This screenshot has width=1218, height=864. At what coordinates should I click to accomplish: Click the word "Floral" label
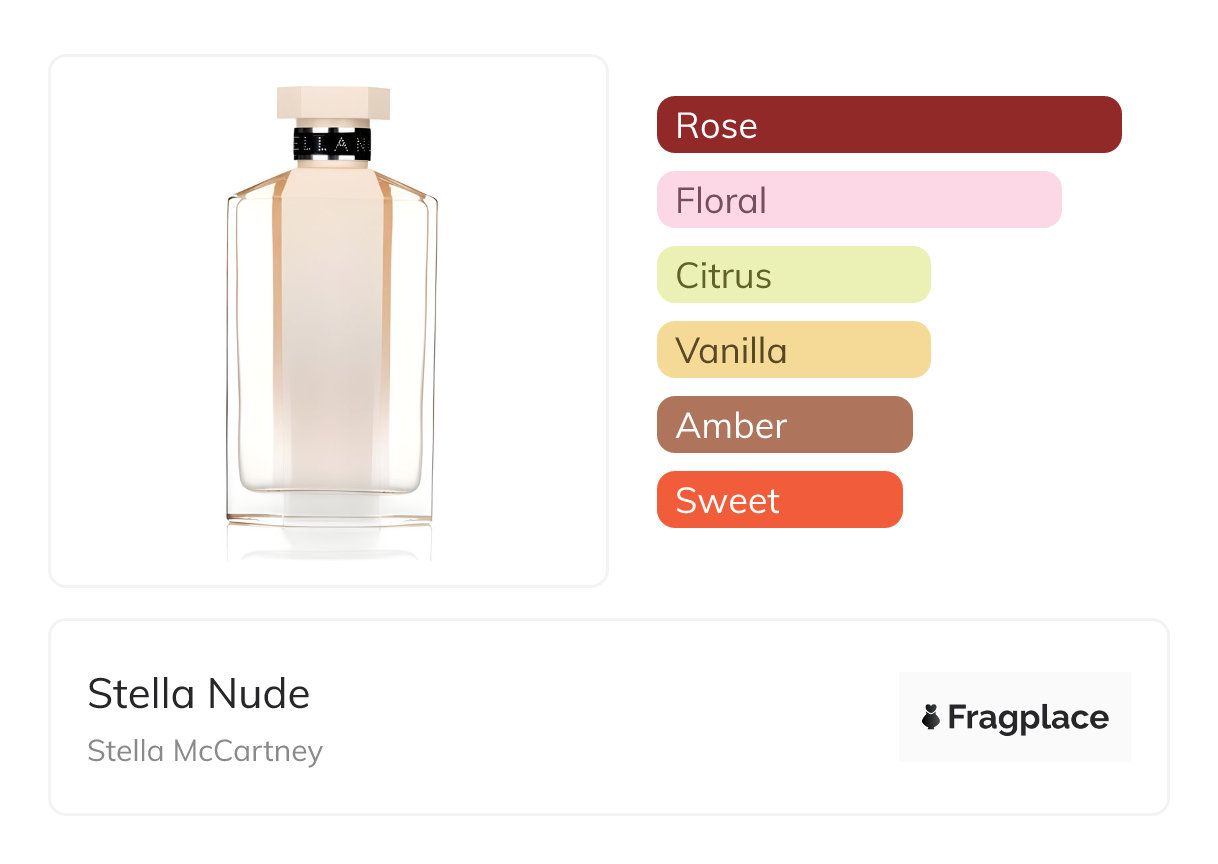(x=721, y=201)
